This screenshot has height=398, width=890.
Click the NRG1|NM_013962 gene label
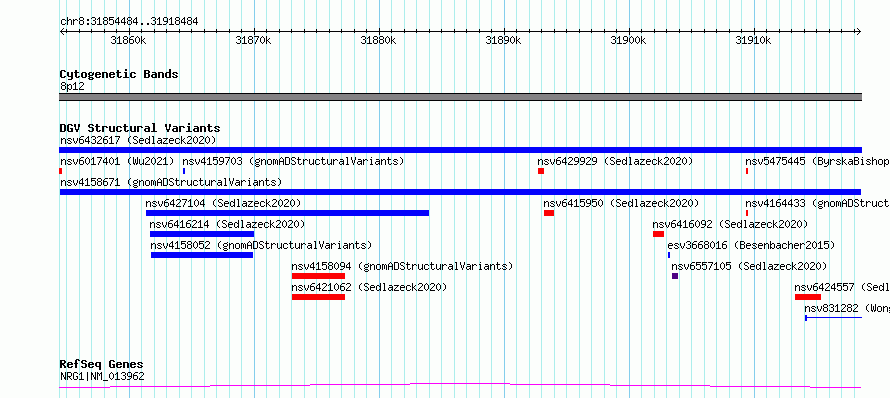(102, 376)
